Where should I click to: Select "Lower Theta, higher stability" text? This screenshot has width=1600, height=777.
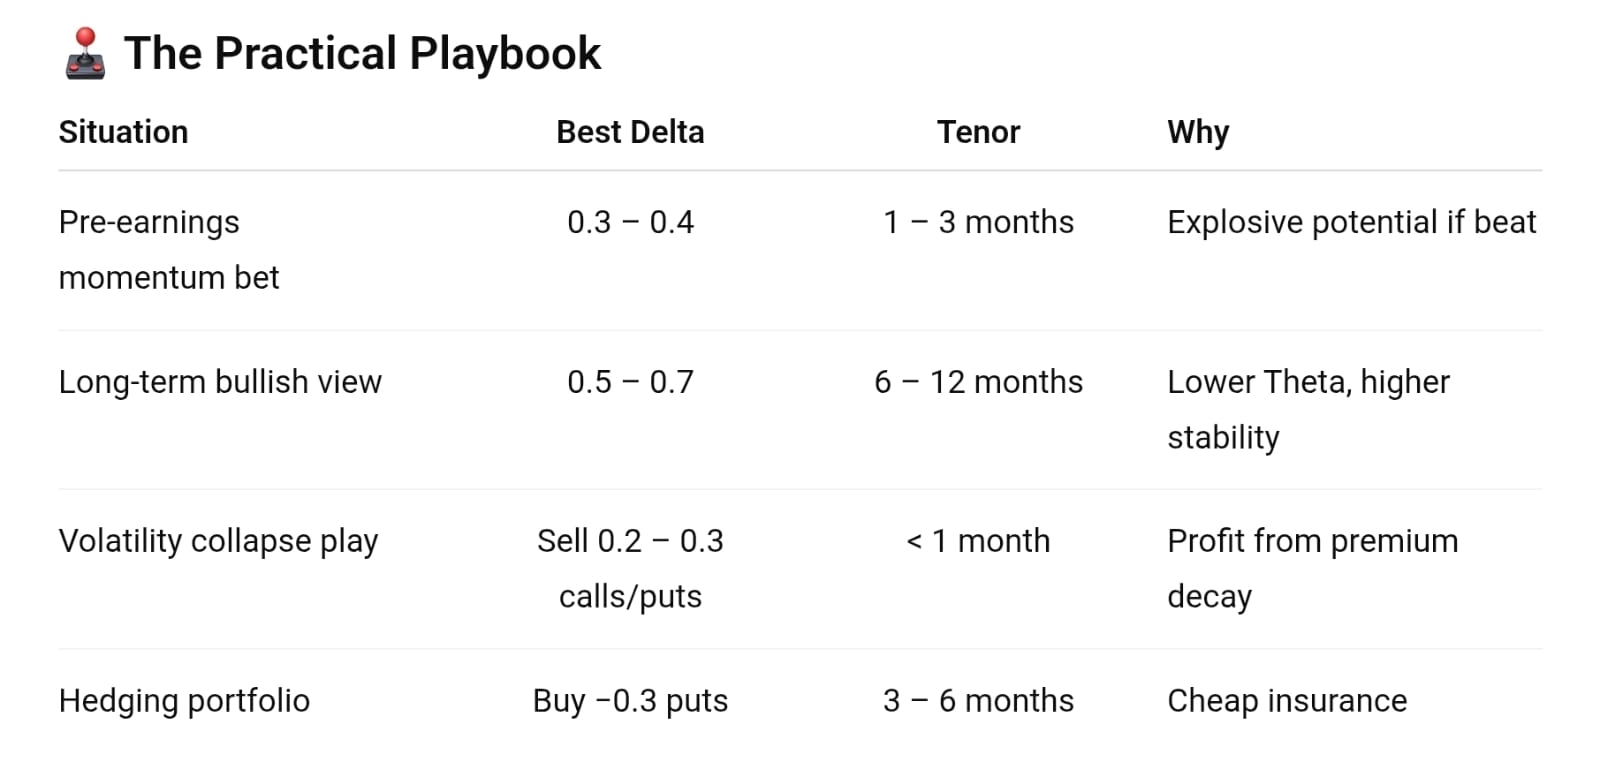tap(1308, 409)
